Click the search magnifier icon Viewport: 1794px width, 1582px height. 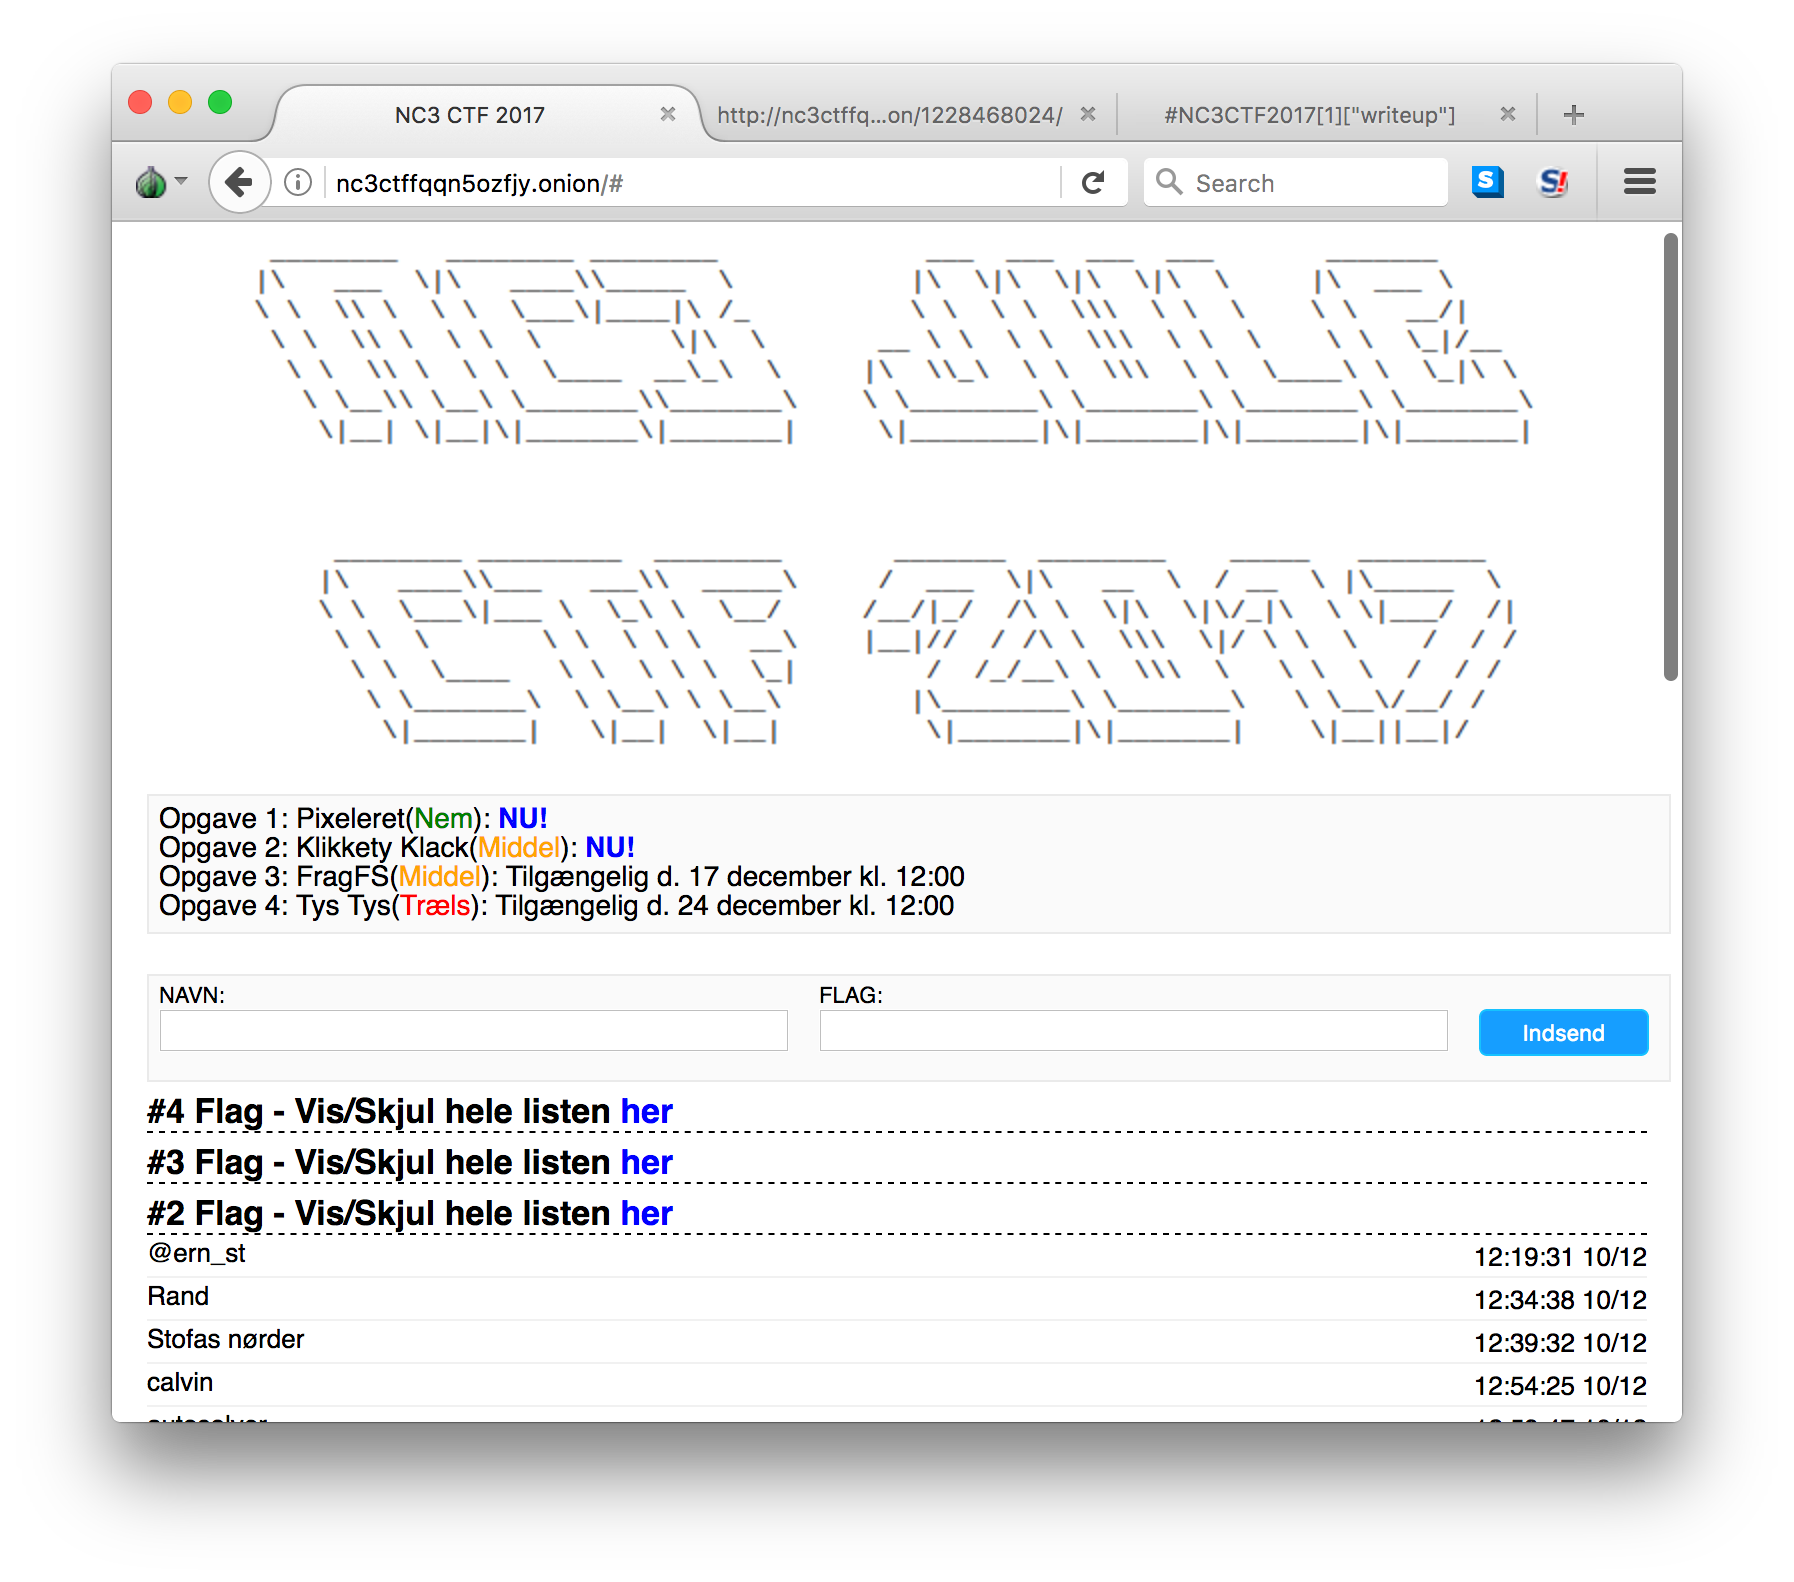coord(1168,181)
